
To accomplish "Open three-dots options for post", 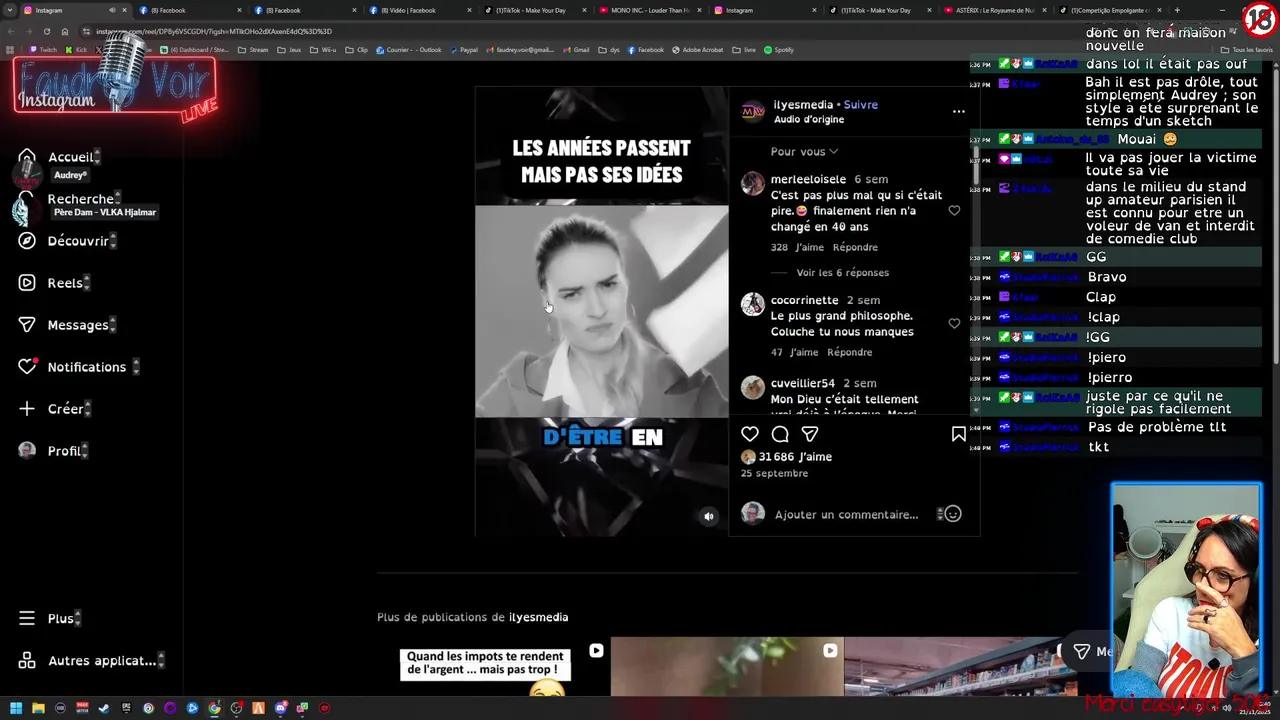I will tap(959, 111).
